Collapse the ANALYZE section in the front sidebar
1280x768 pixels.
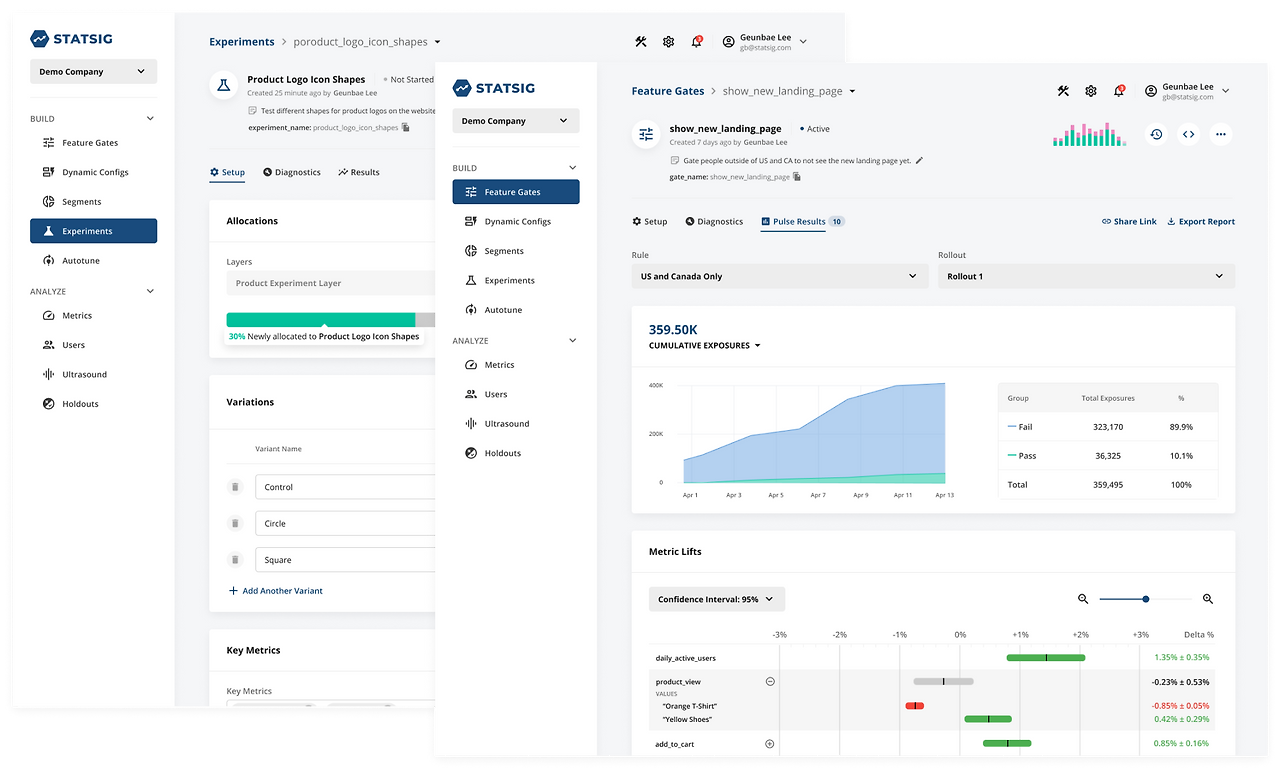573,341
